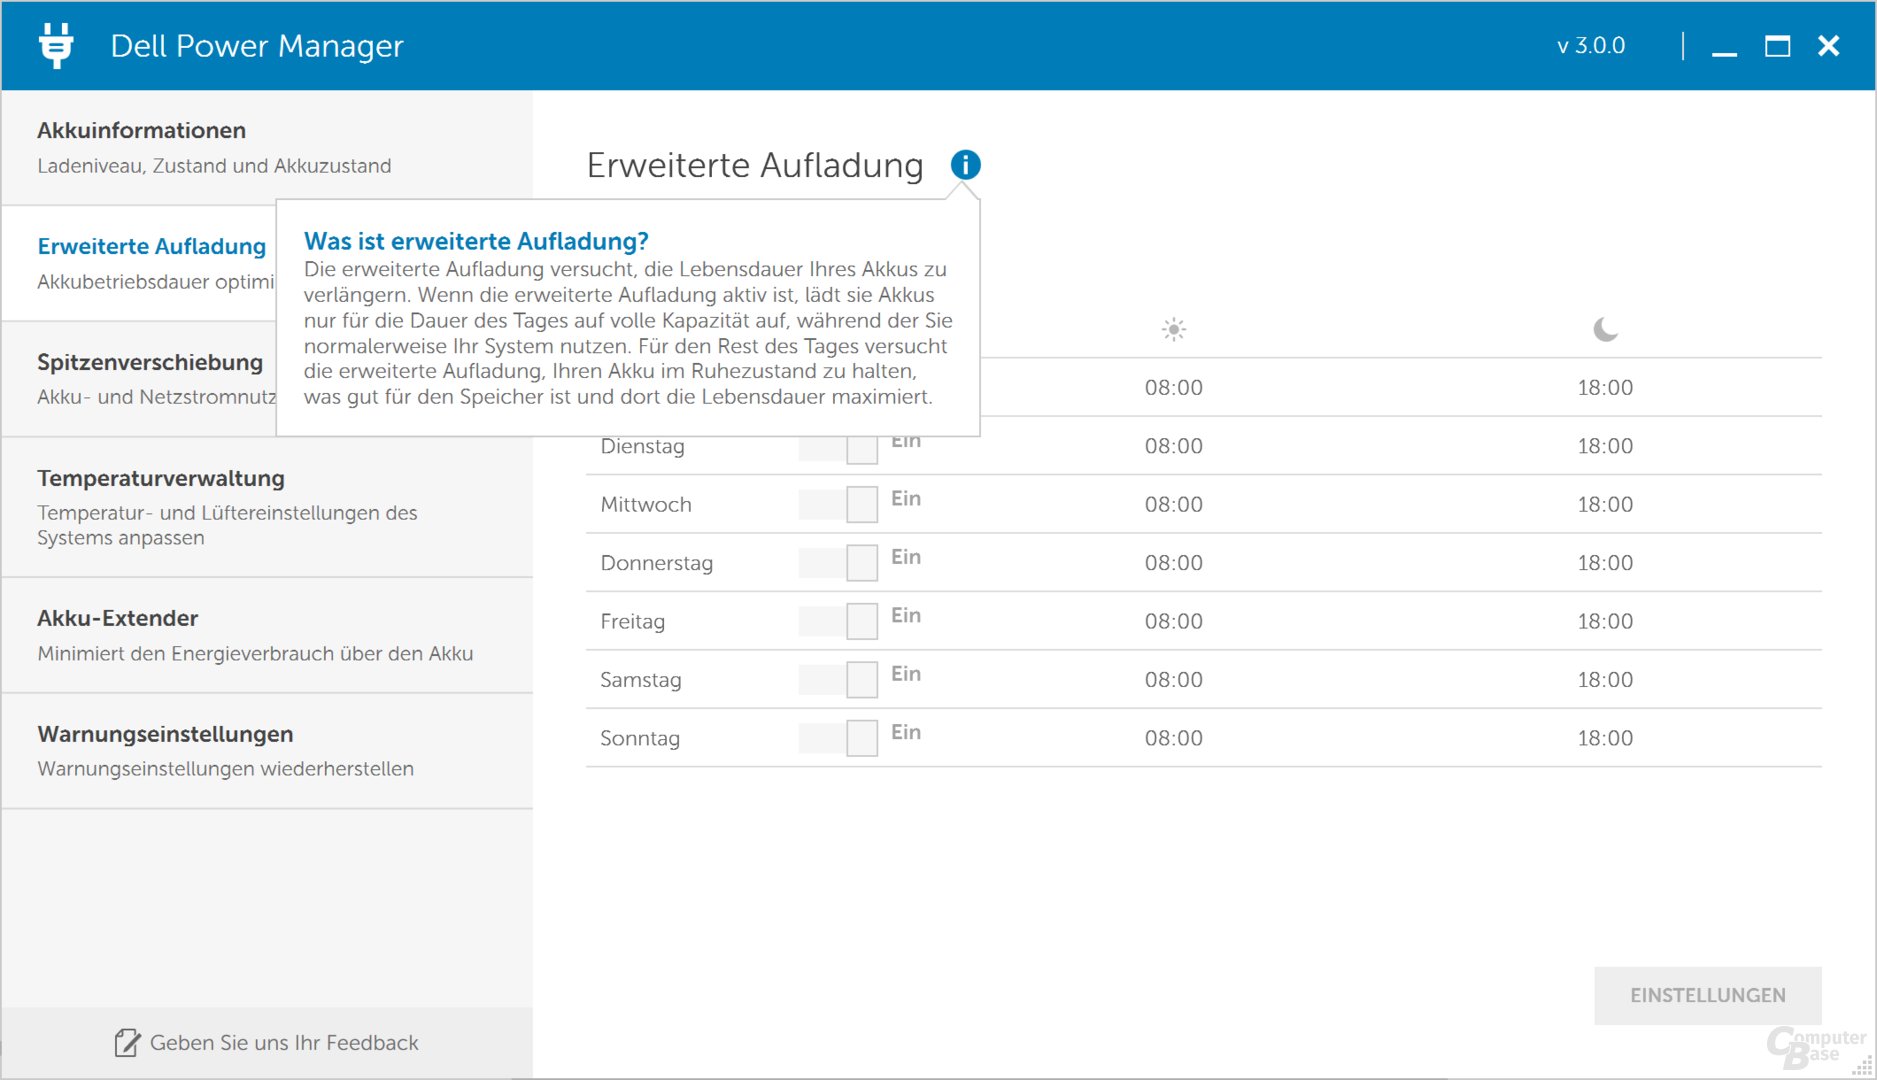The image size is (1877, 1080).
Task: Click the feedback pencil icon
Action: [x=127, y=1043]
